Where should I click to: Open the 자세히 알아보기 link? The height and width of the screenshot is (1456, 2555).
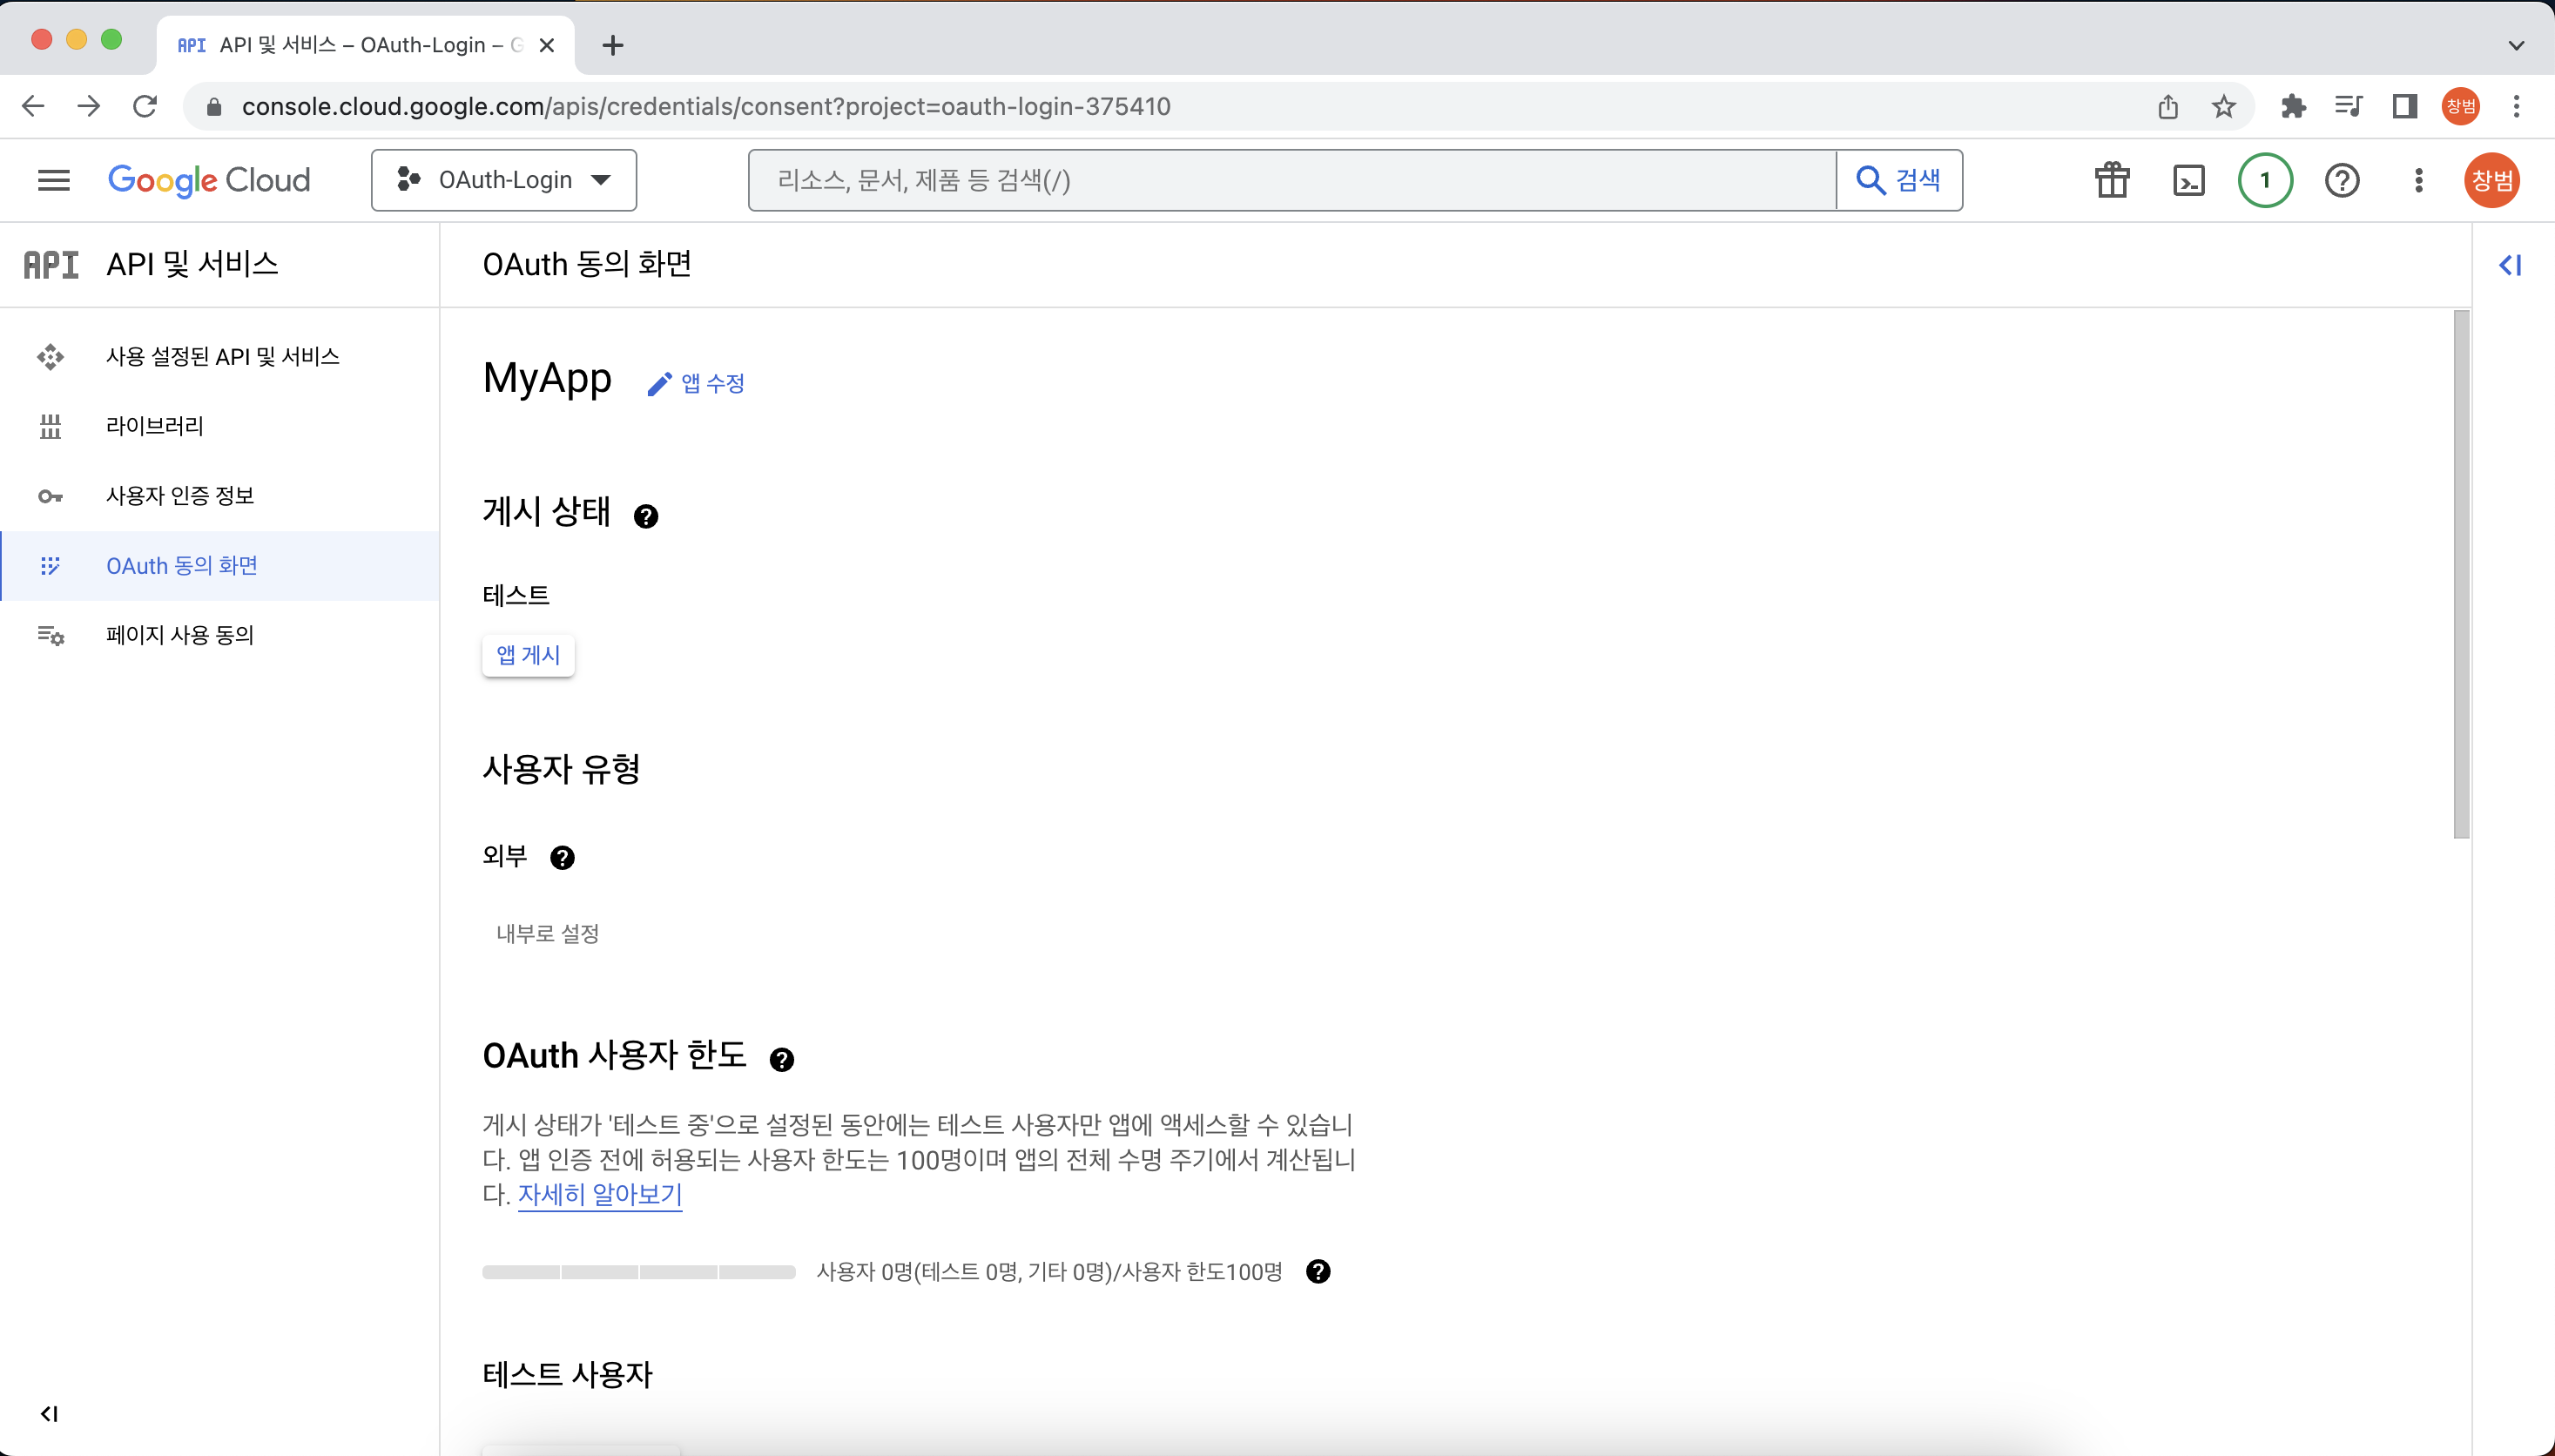click(x=599, y=1194)
